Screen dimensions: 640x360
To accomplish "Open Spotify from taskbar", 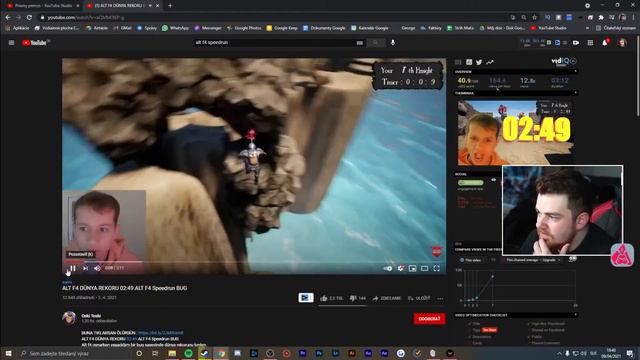I will click(x=189, y=353).
